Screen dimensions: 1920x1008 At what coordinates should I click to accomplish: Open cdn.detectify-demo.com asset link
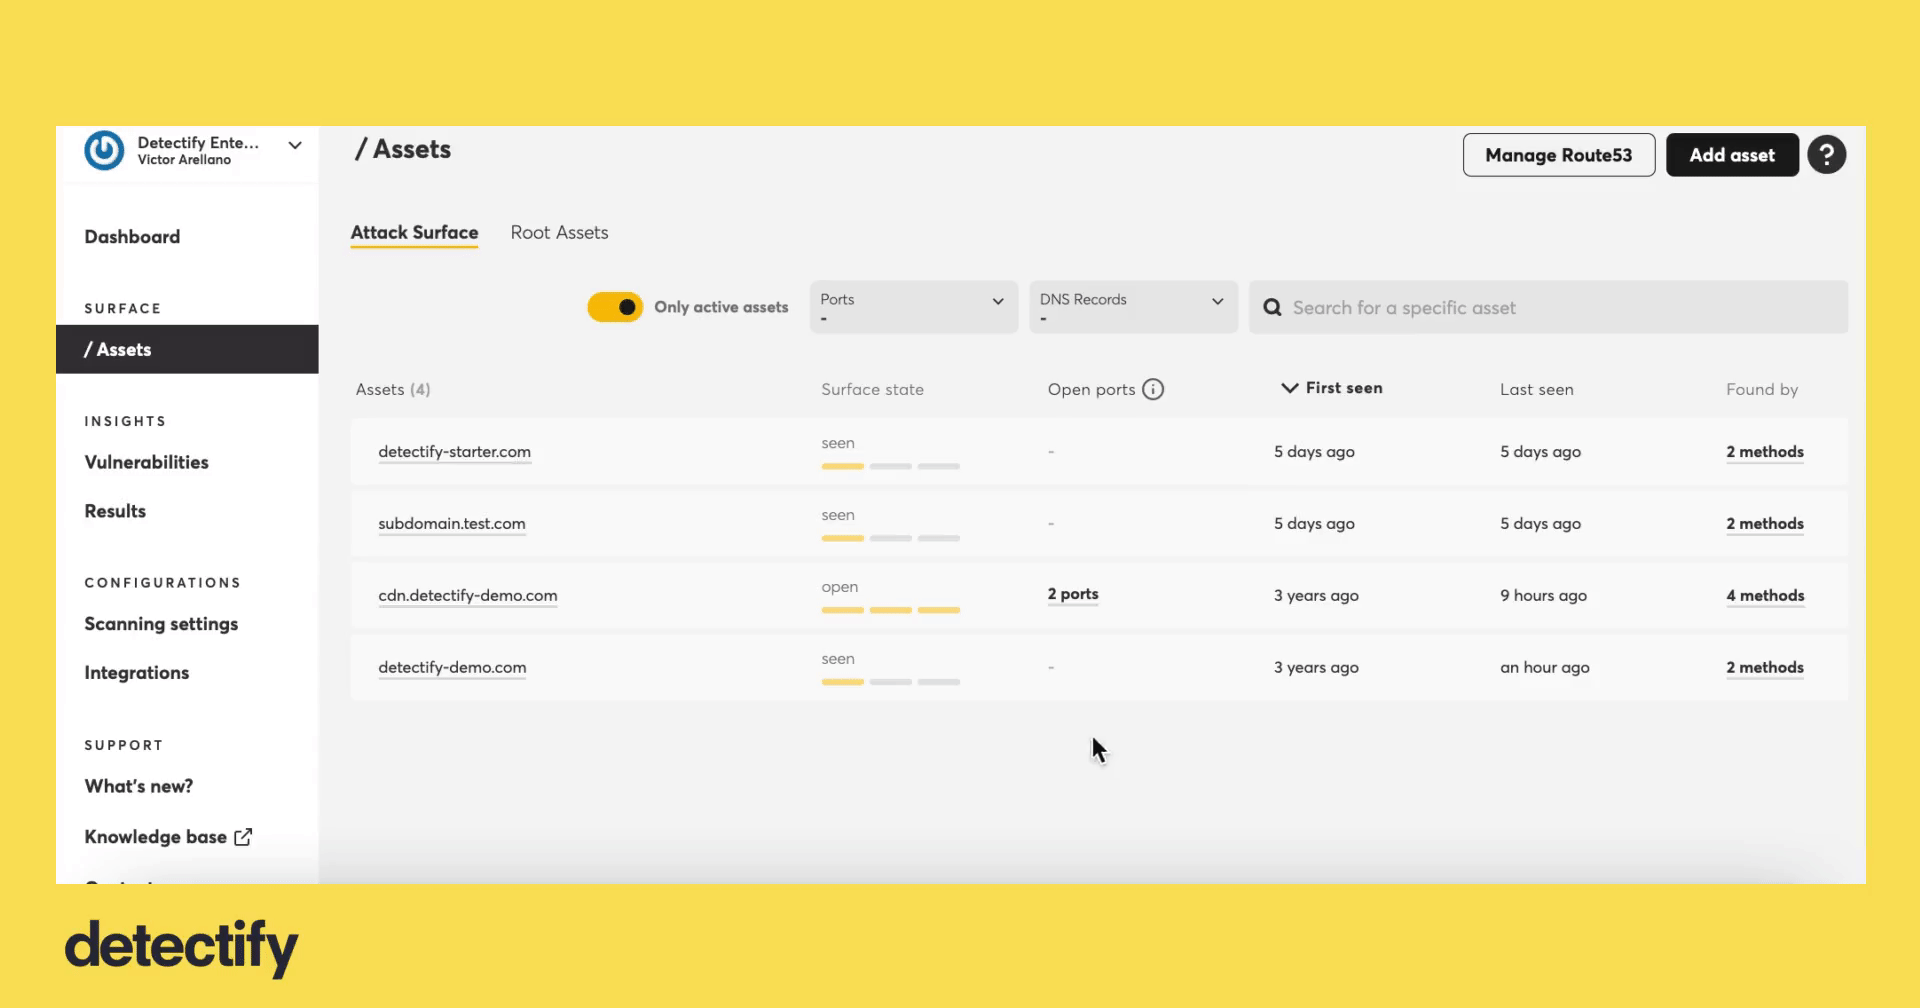[x=467, y=596]
